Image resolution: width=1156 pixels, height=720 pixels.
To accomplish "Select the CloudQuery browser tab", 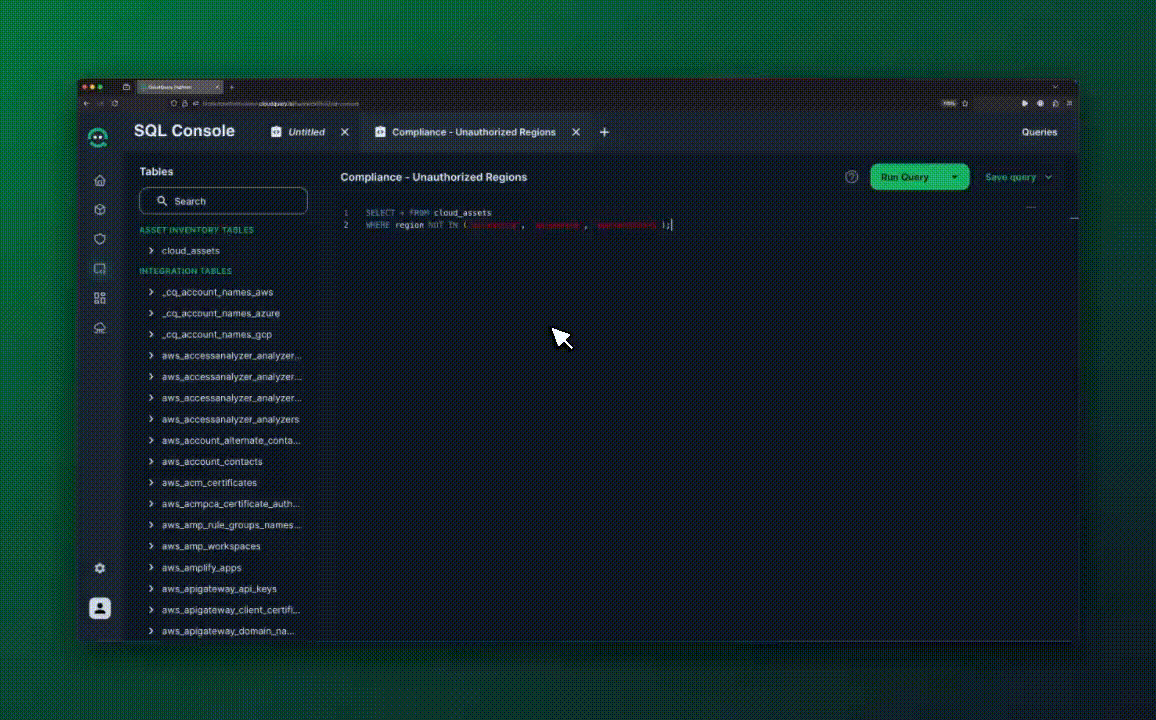I will 179,87.
